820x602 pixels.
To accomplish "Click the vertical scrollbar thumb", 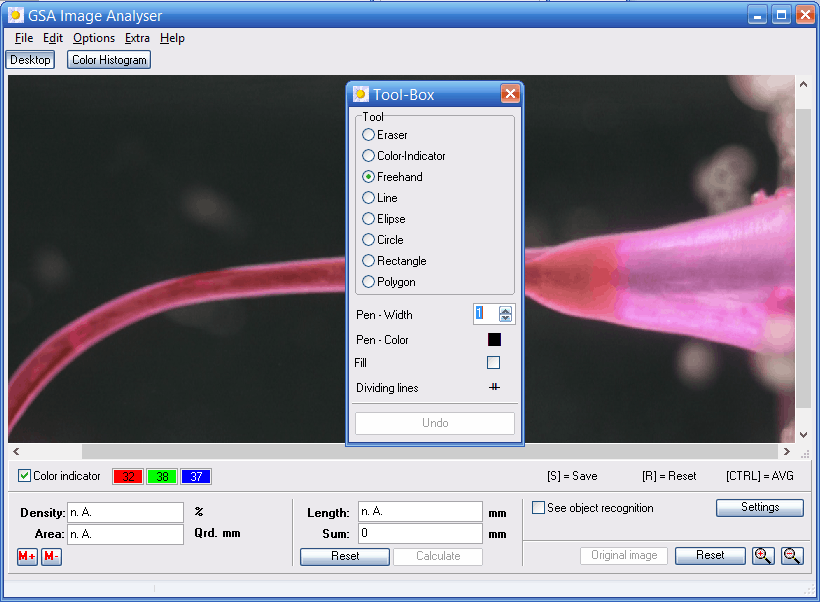I will (x=803, y=258).
